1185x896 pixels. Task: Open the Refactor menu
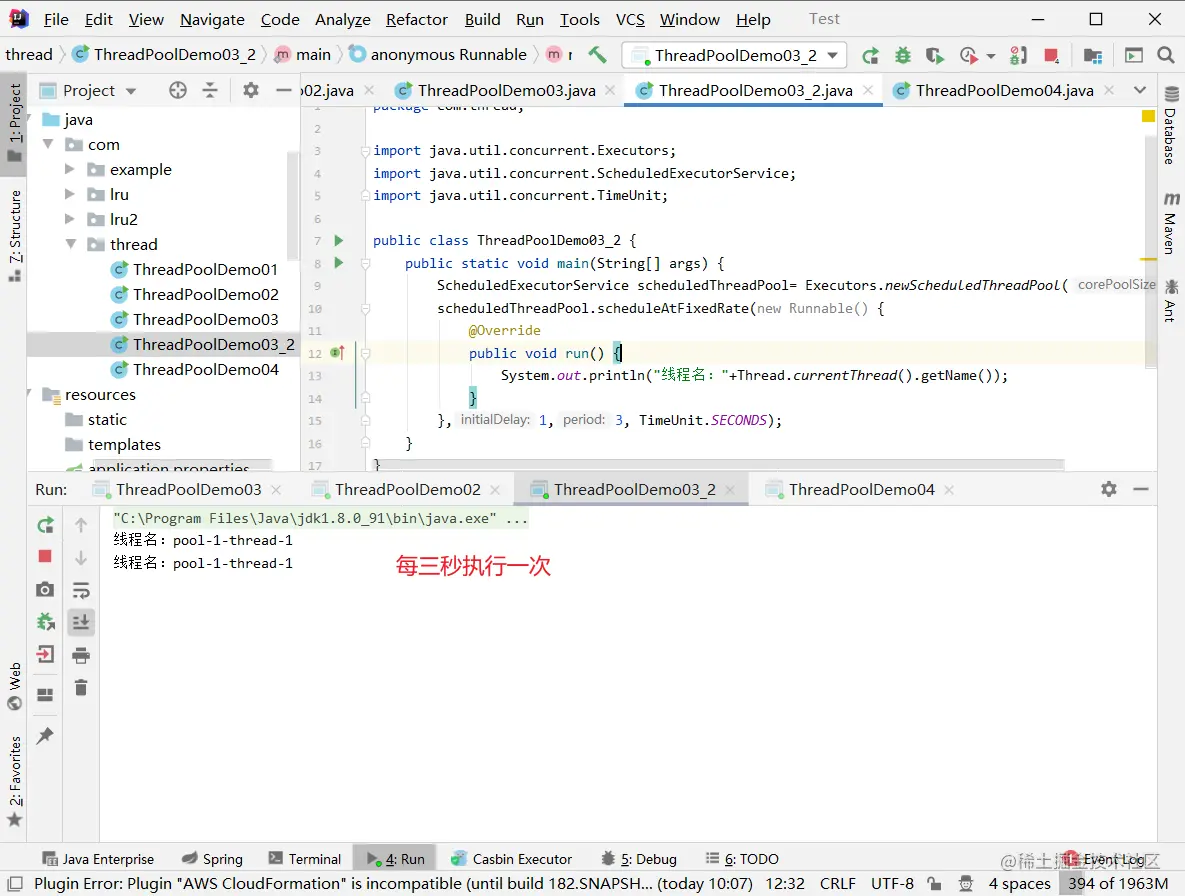416,20
